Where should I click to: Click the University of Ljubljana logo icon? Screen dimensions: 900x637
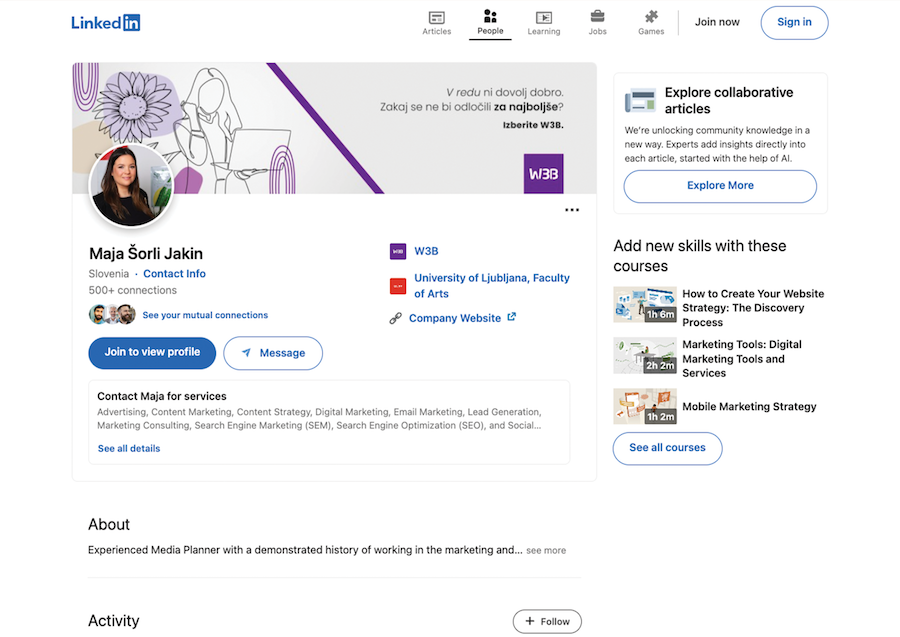click(397, 286)
